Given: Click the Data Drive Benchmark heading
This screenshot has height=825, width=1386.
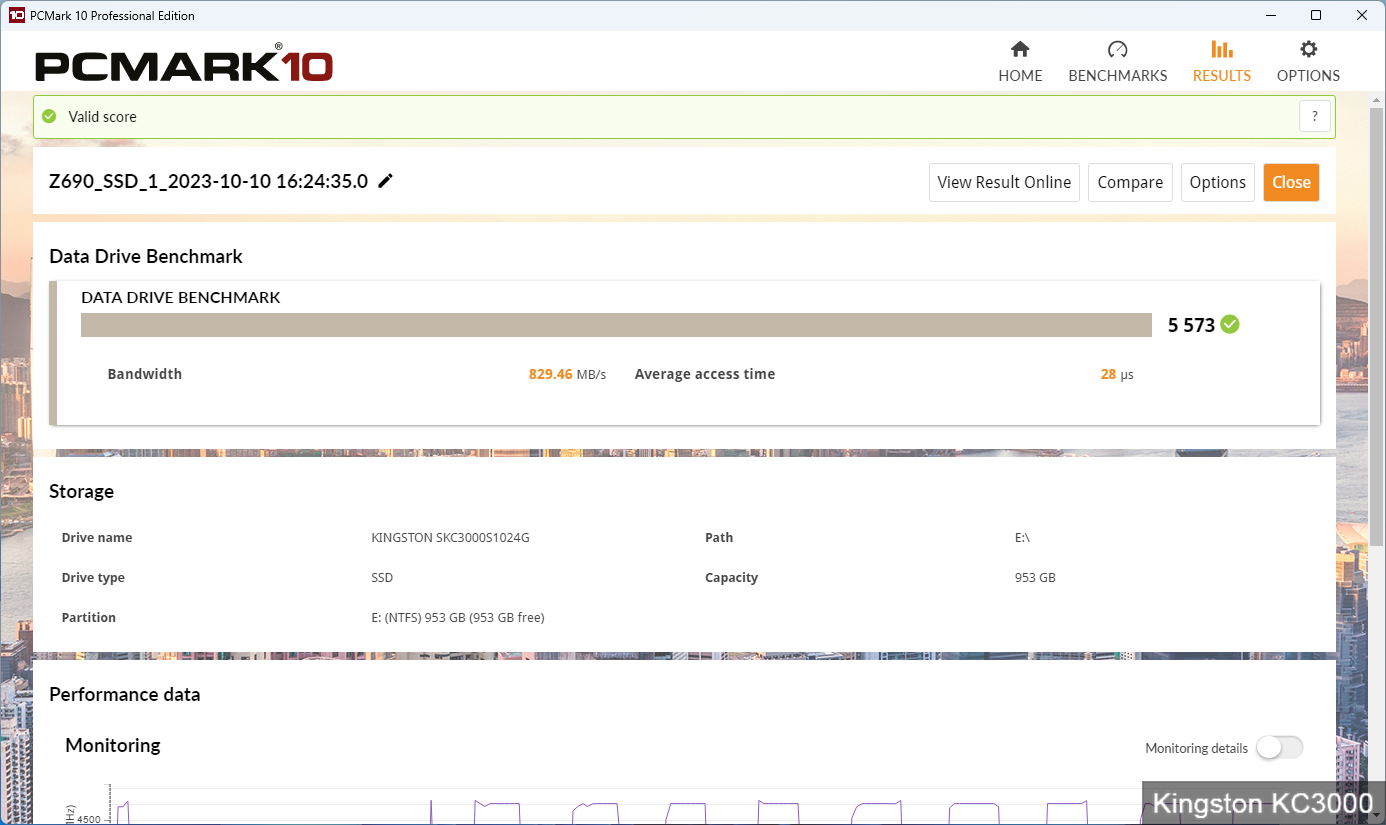Looking at the screenshot, I should click(146, 256).
